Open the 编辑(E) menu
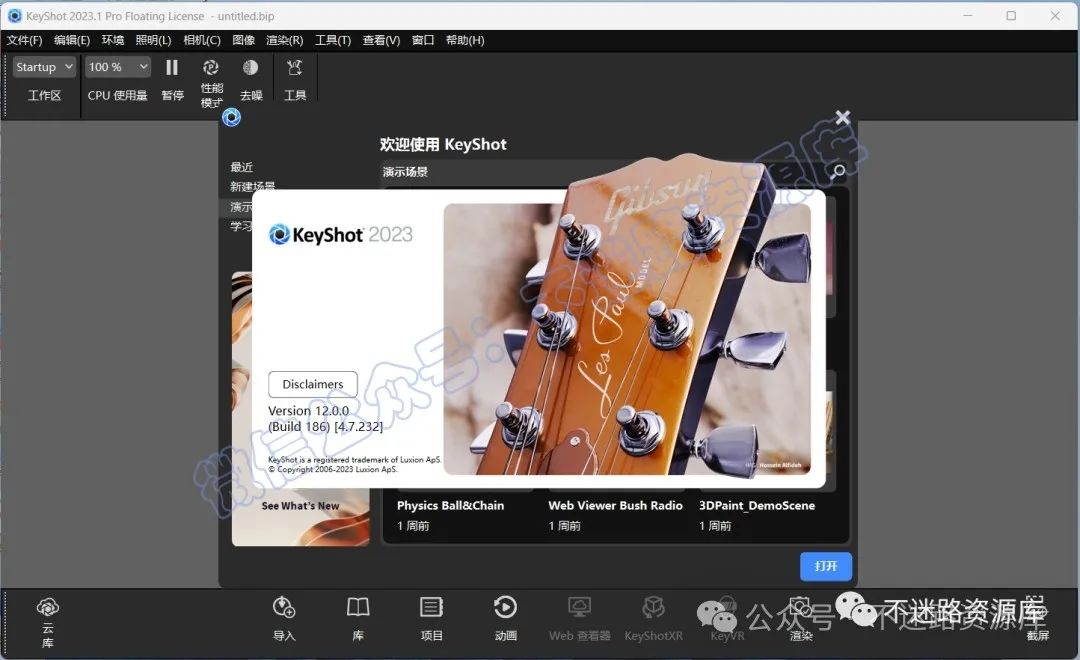1080x660 pixels. point(72,40)
